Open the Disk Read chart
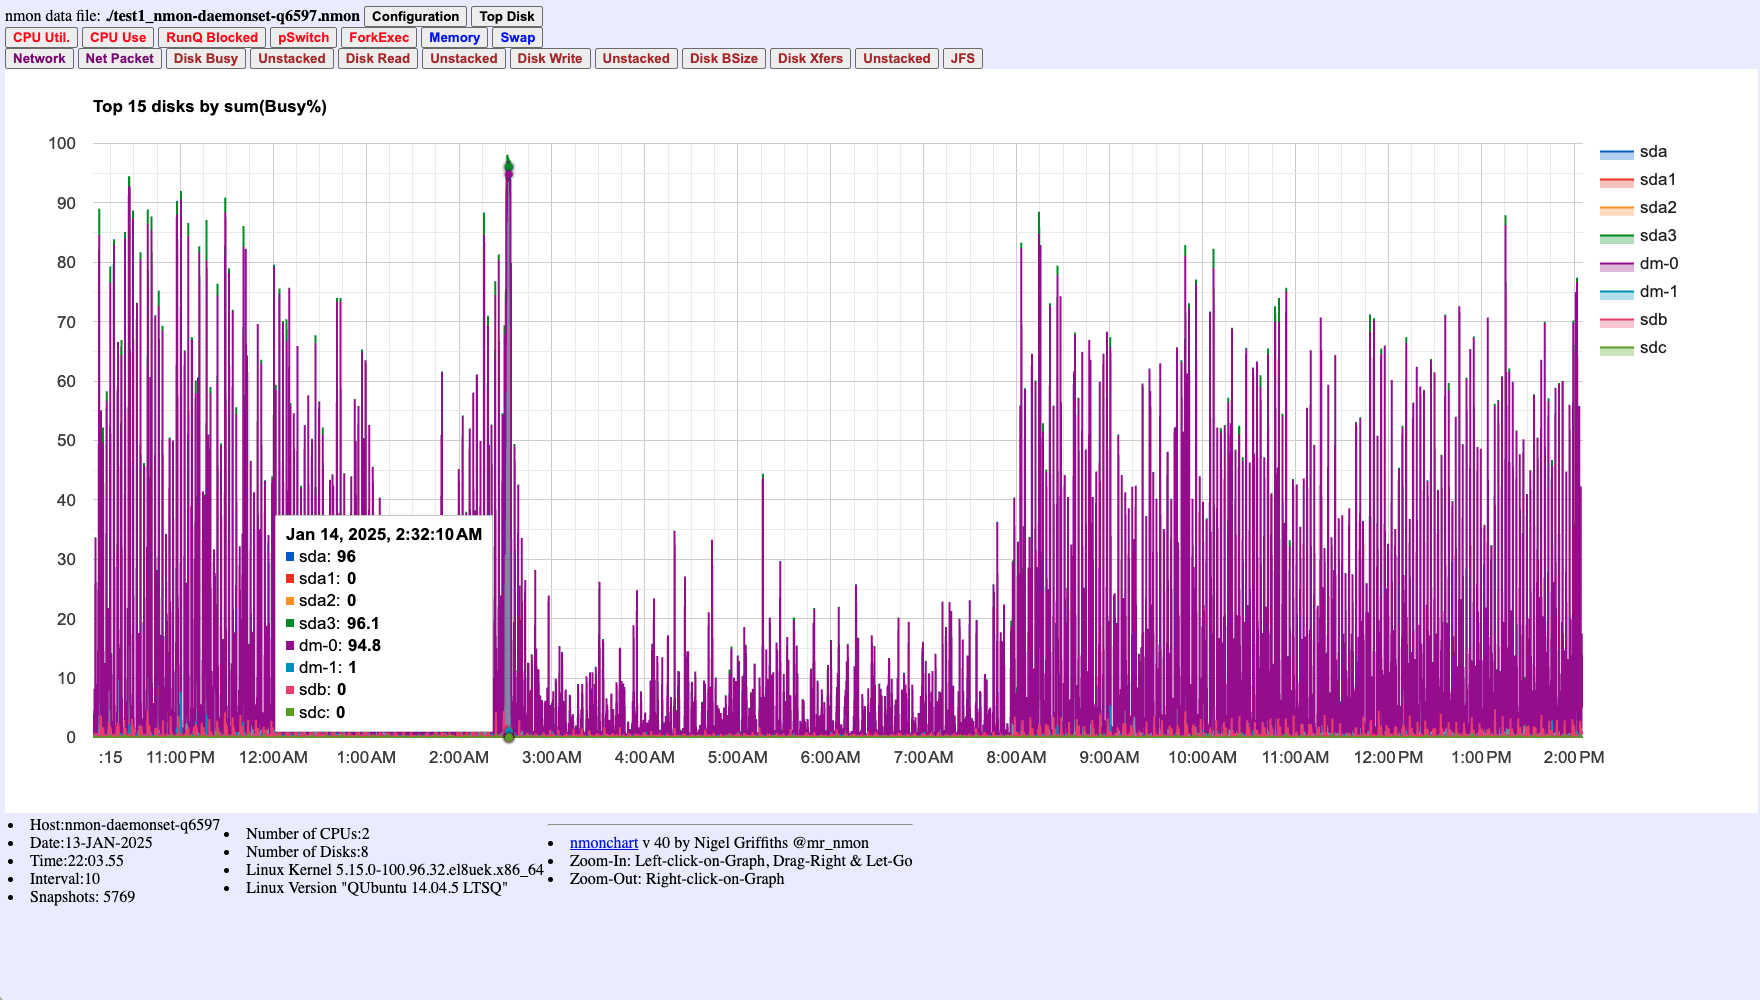1760x1000 pixels. click(x=378, y=58)
